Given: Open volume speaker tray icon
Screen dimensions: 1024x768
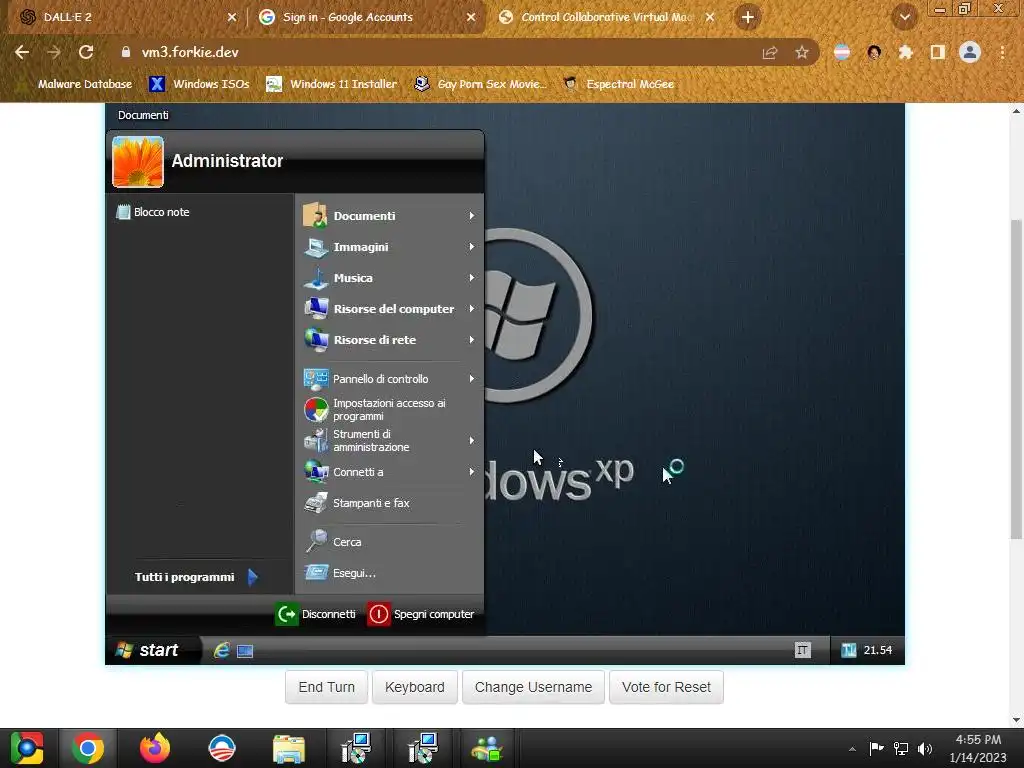Looking at the screenshot, I should click(x=925, y=748).
